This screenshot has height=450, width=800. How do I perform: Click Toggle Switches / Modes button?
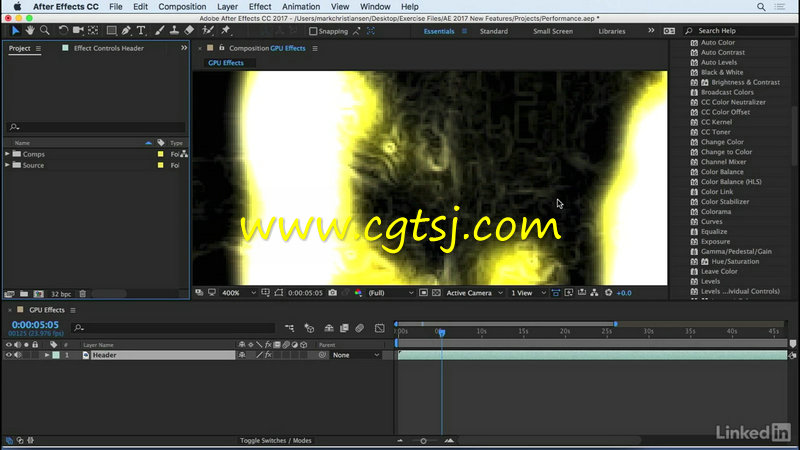[x=276, y=440]
